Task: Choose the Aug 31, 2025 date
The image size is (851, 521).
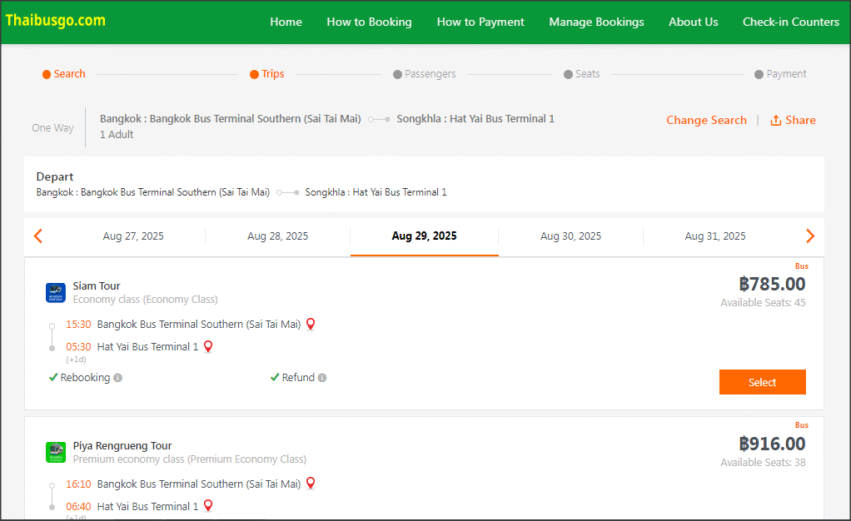Action: pos(715,237)
